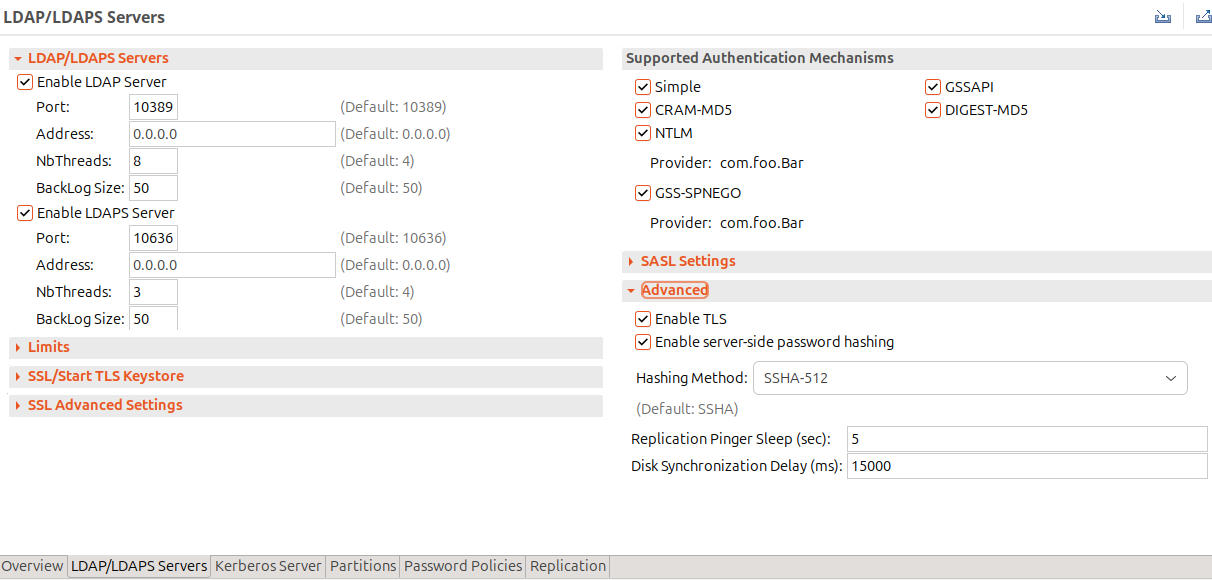Switch to the Kerberos Server tab
1212x580 pixels.
(x=268, y=566)
